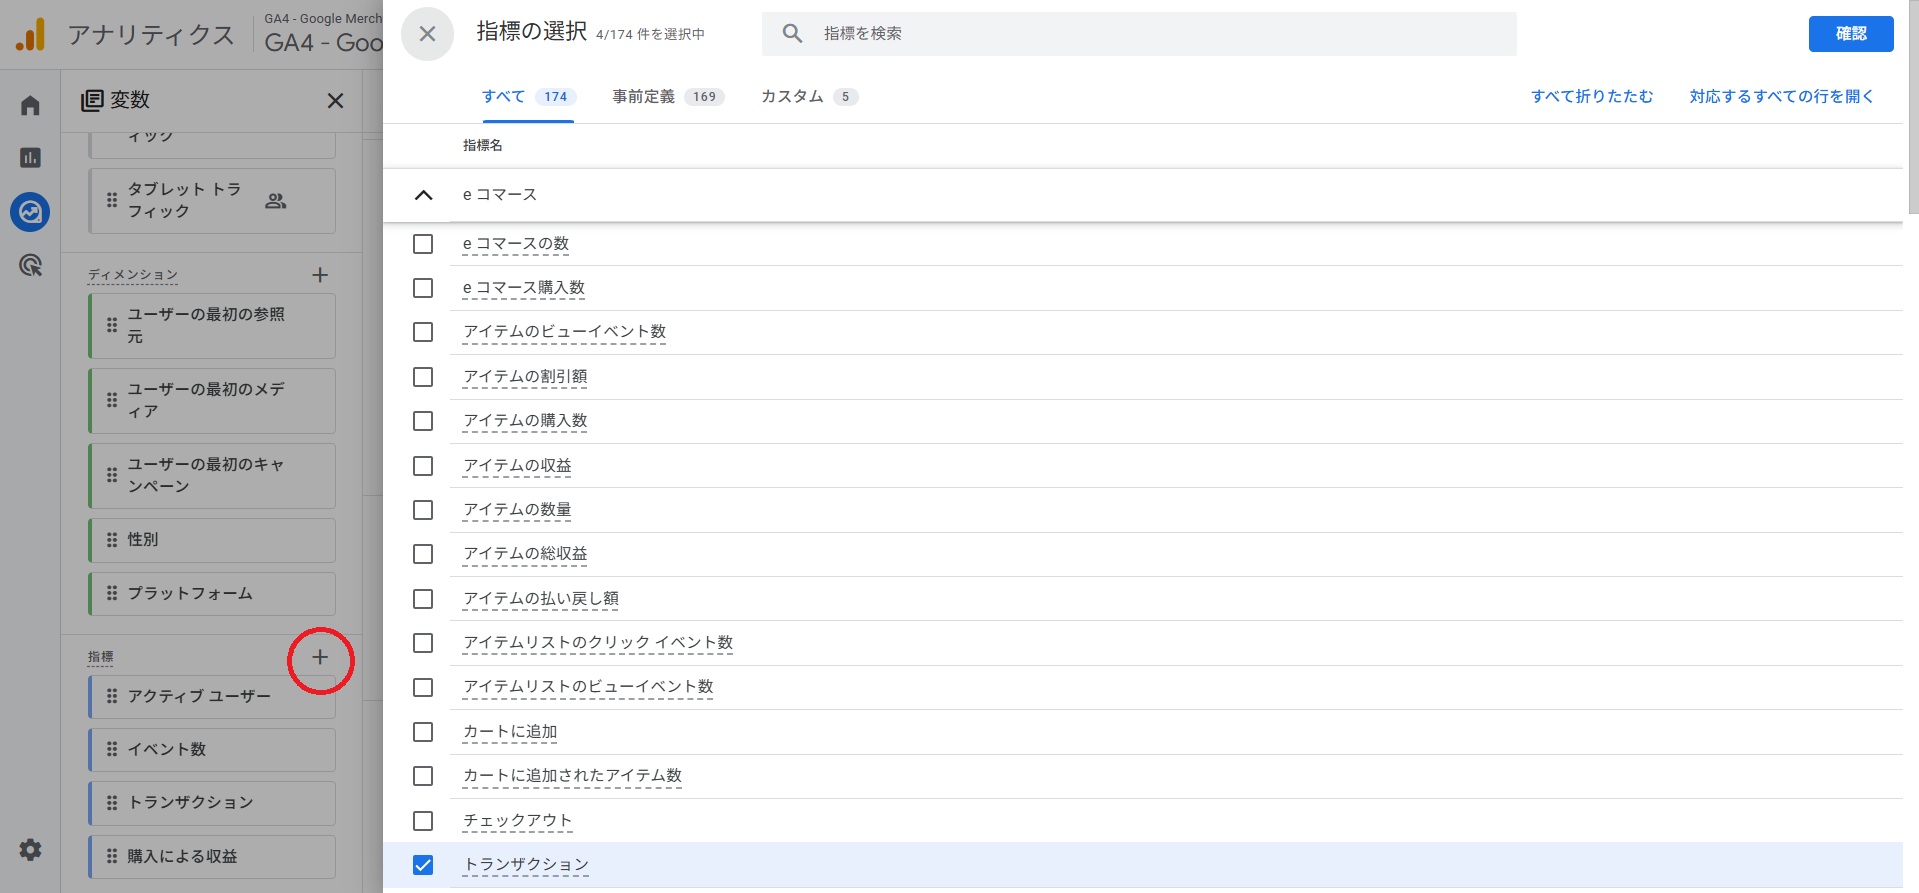This screenshot has width=1919, height=893.
Task: Check the チェックアウト checkbox
Action: [423, 821]
